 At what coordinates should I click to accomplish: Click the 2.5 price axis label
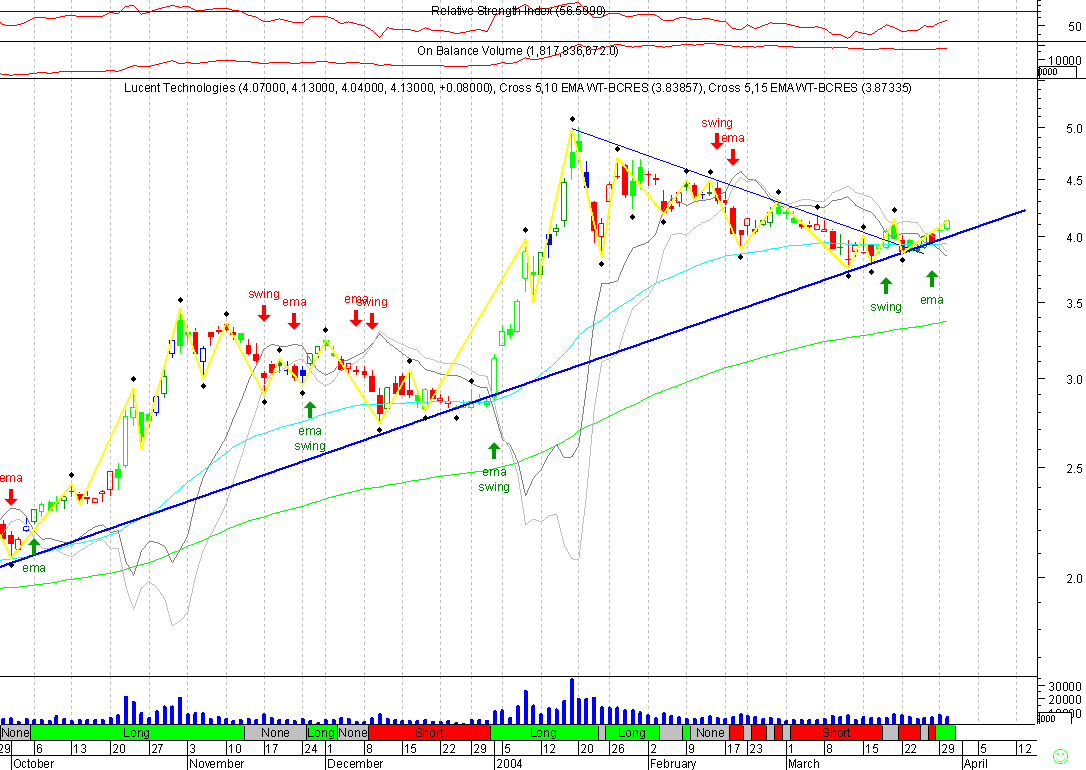pos(1074,469)
